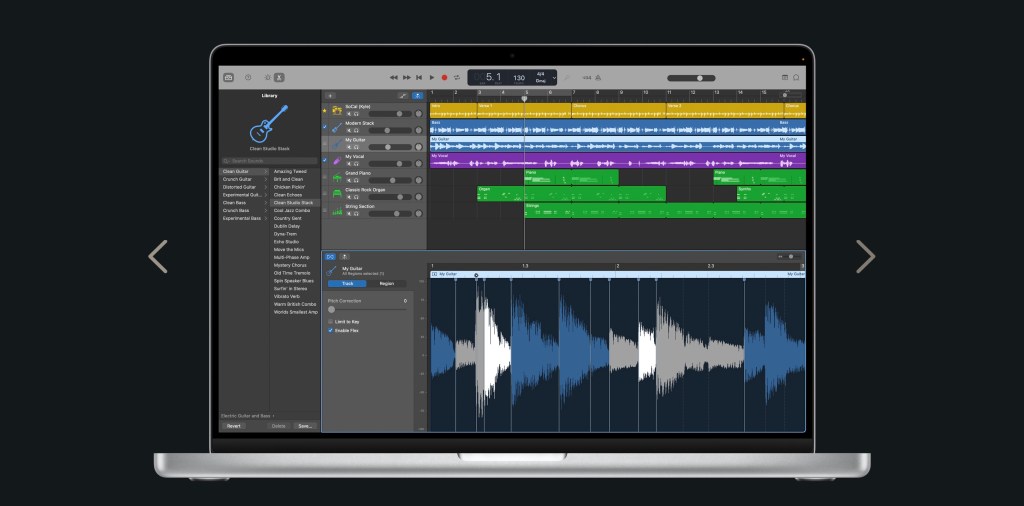This screenshot has width=1024, height=506.
Task: Enable the Limit to Key checkbox
Action: point(331,321)
